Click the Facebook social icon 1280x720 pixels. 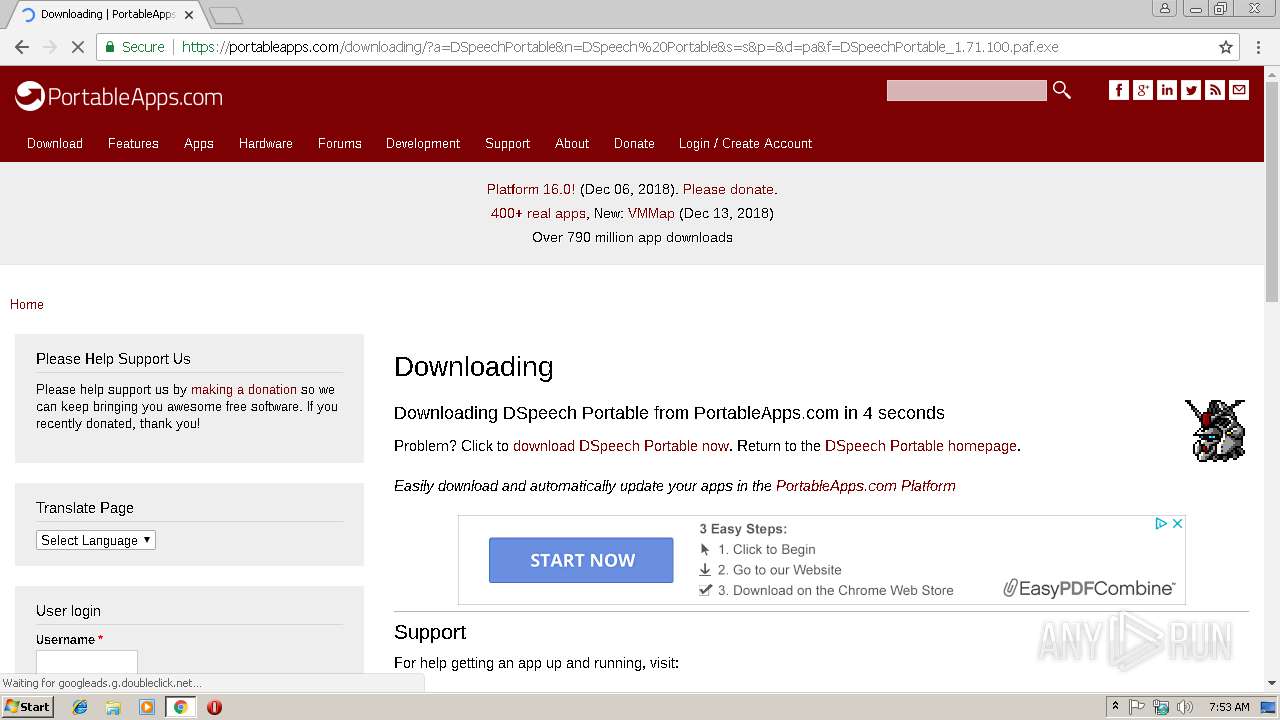[1119, 90]
